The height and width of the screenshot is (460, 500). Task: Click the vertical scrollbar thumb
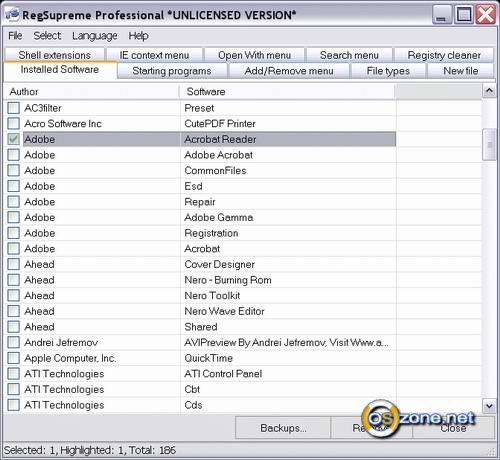click(x=489, y=145)
